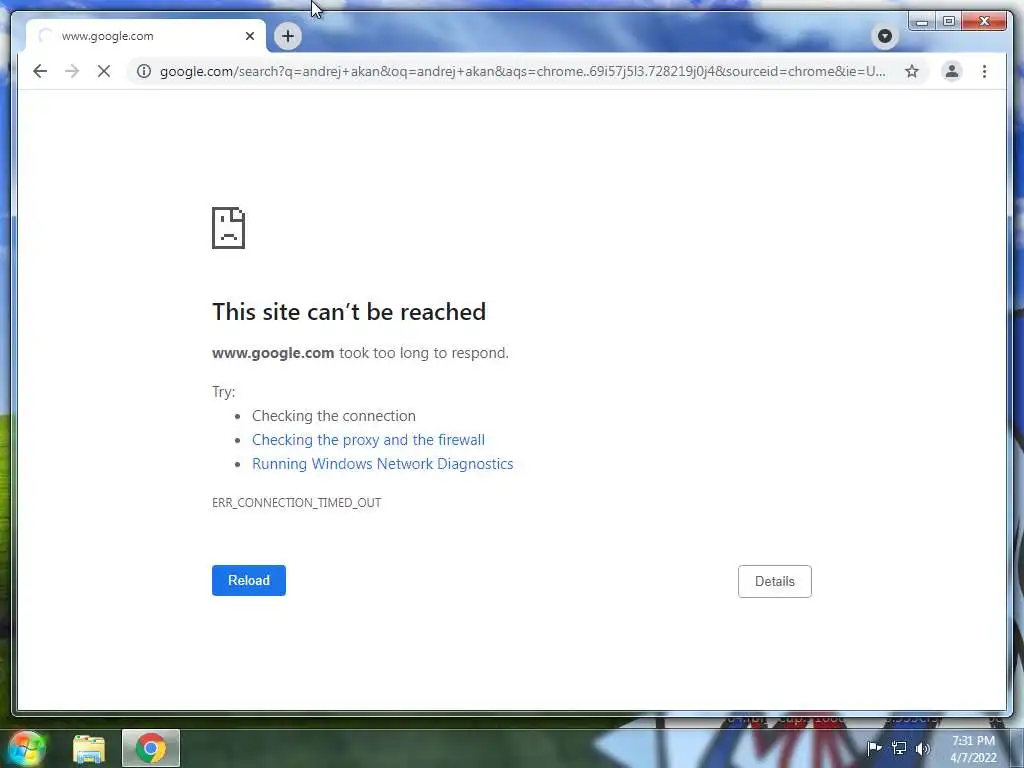Go back using the browser back arrow
Image resolution: width=1024 pixels, height=768 pixels.
click(x=40, y=71)
